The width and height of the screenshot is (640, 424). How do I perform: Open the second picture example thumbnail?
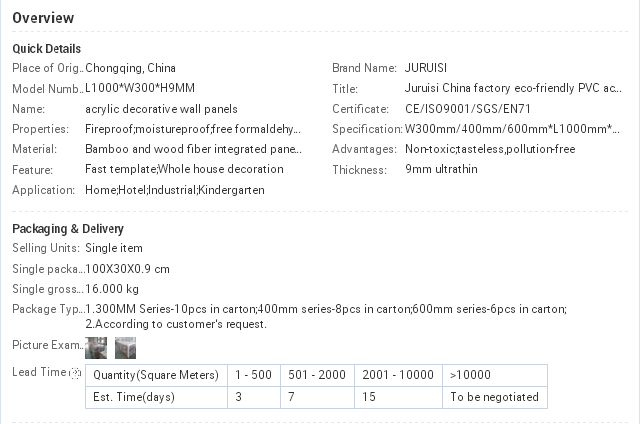(x=125, y=347)
